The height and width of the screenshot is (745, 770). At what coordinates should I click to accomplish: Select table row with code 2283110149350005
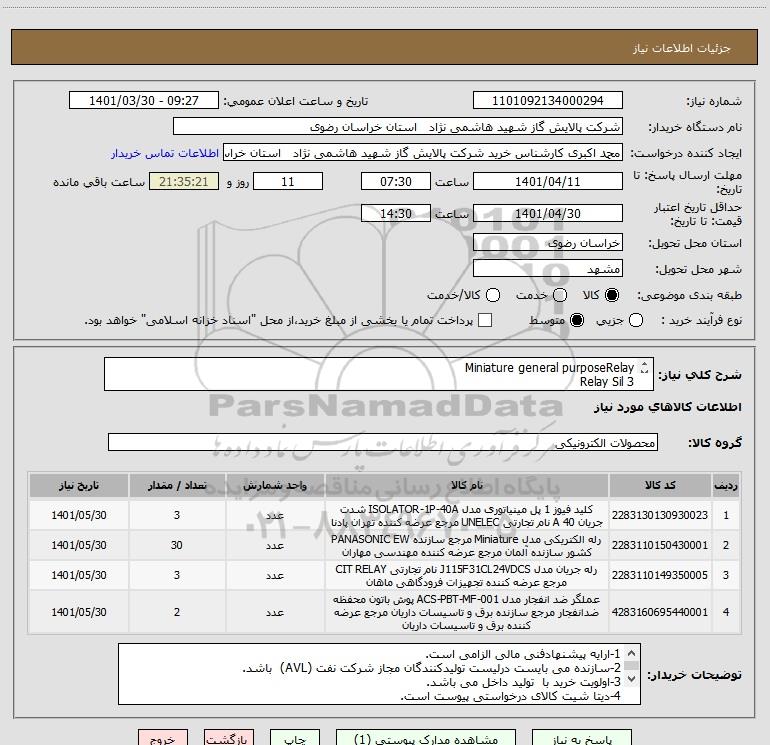[x=384, y=576]
